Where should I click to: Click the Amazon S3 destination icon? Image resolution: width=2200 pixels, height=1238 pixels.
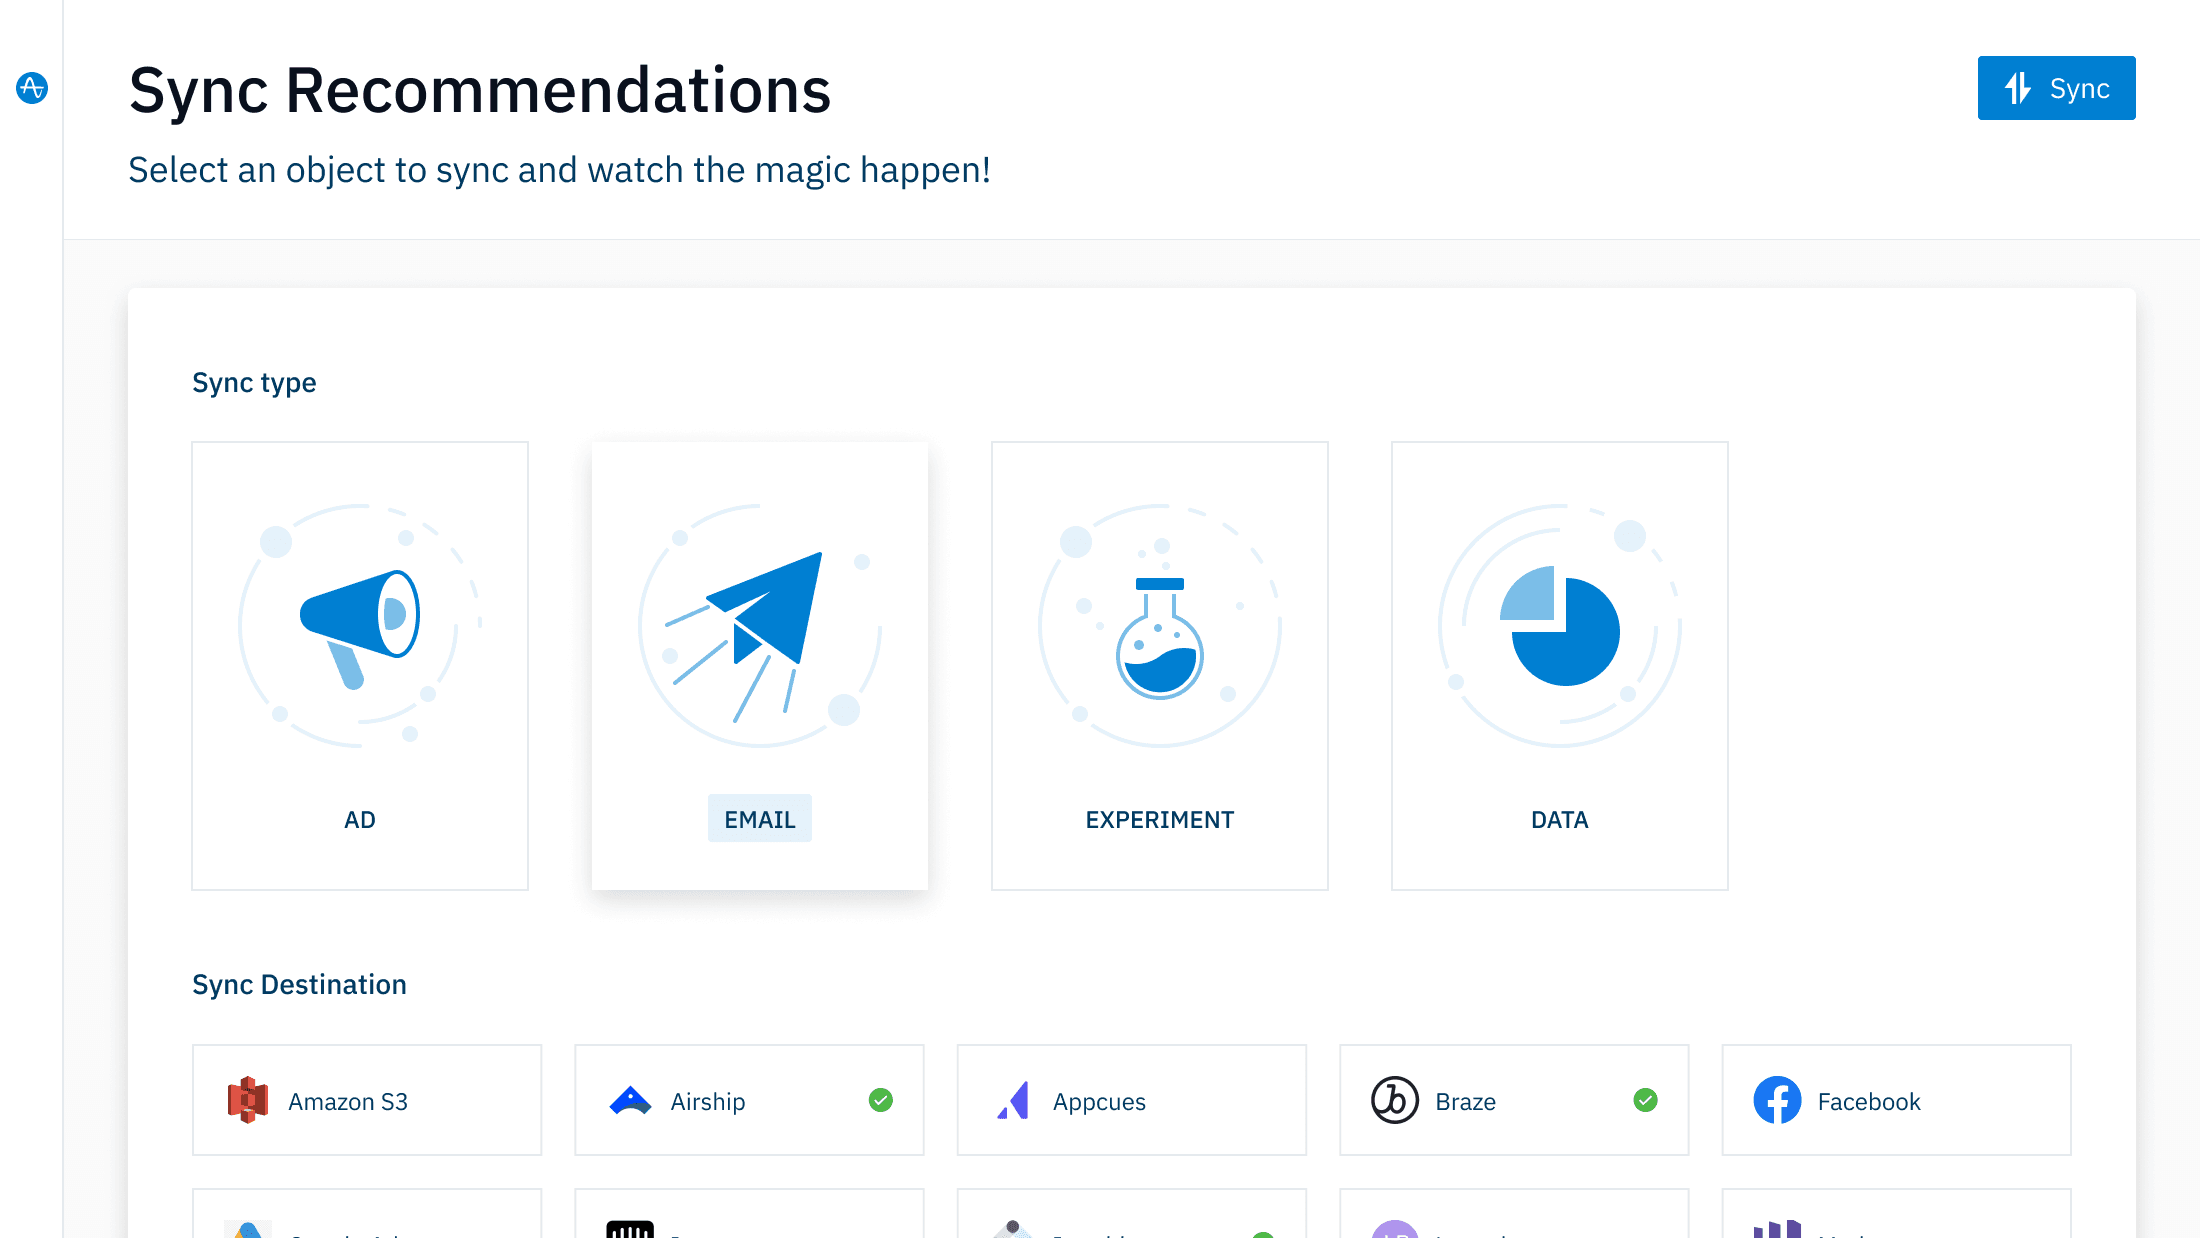[249, 1100]
